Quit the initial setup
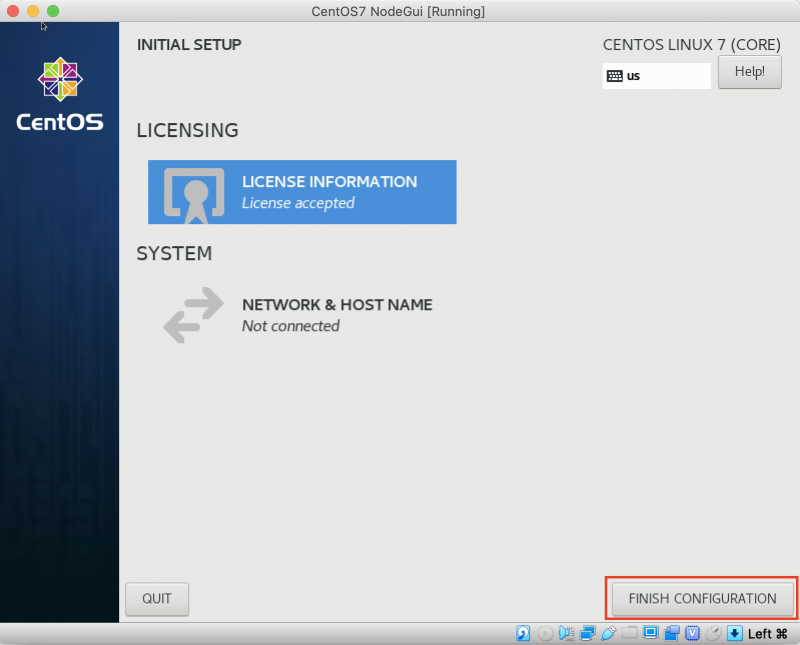800x645 pixels. pos(157,599)
